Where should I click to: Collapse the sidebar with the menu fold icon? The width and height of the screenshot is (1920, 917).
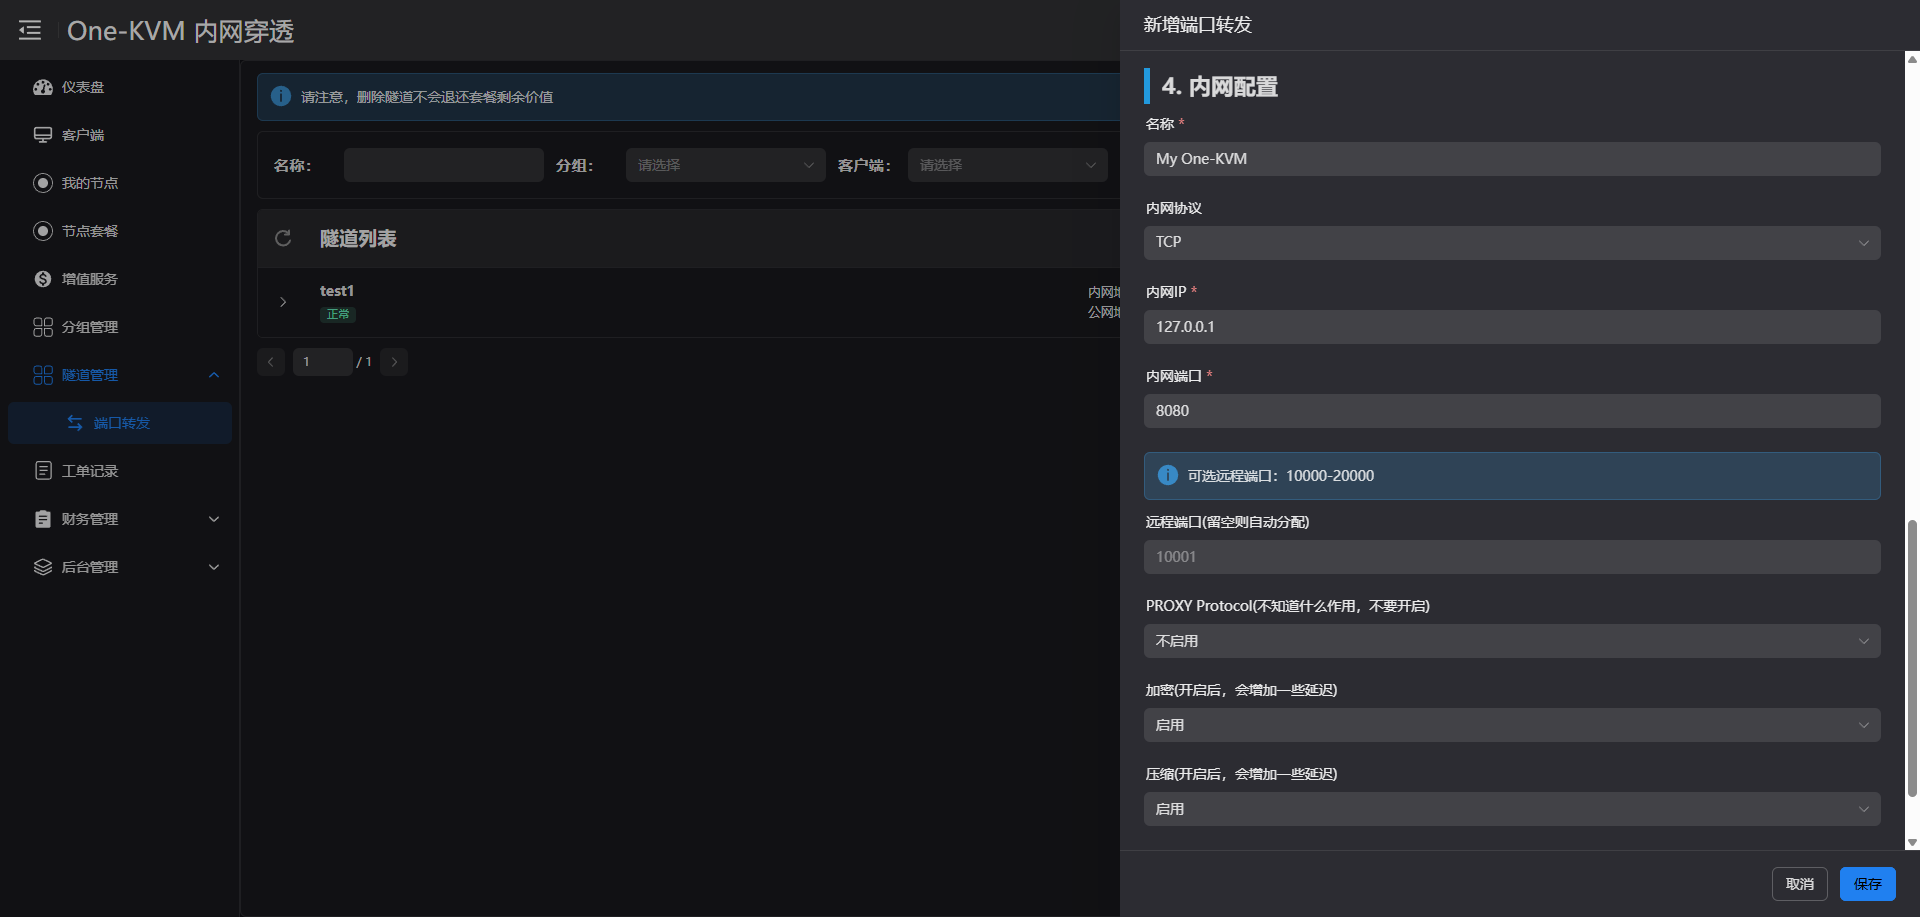pos(30,30)
